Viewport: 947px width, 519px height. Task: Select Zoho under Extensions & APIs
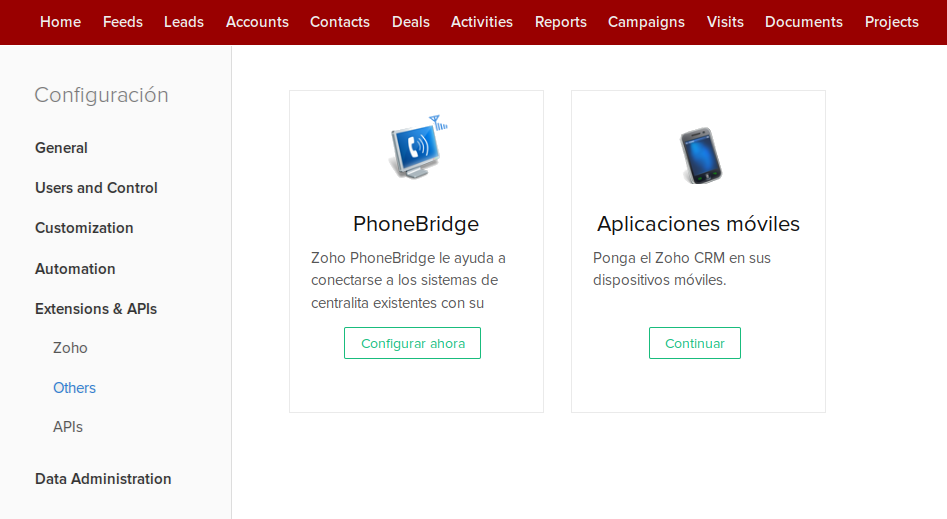click(70, 348)
